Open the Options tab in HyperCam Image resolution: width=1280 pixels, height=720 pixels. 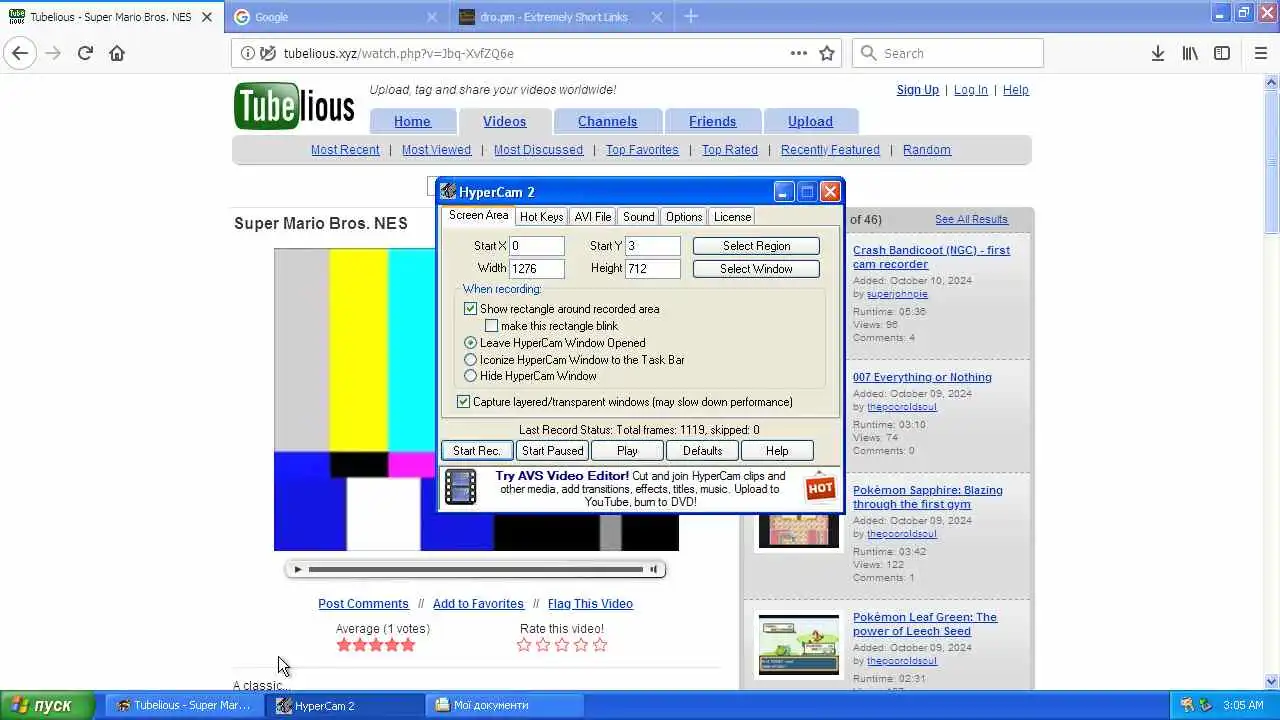click(684, 217)
